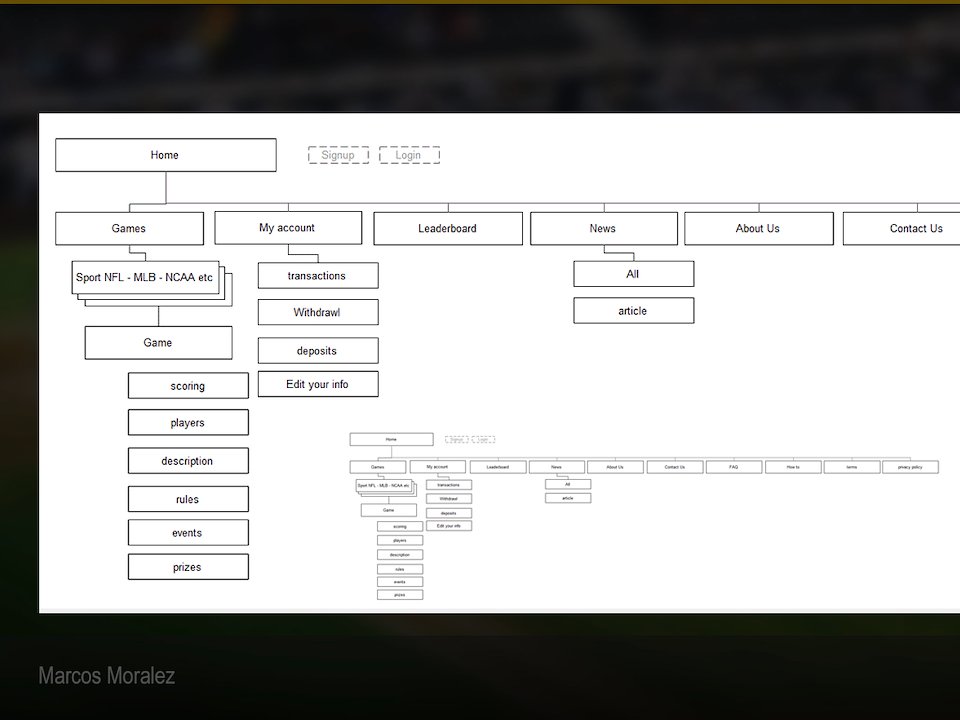Select the dashed Signup box in the large sitemap

pos(339,155)
